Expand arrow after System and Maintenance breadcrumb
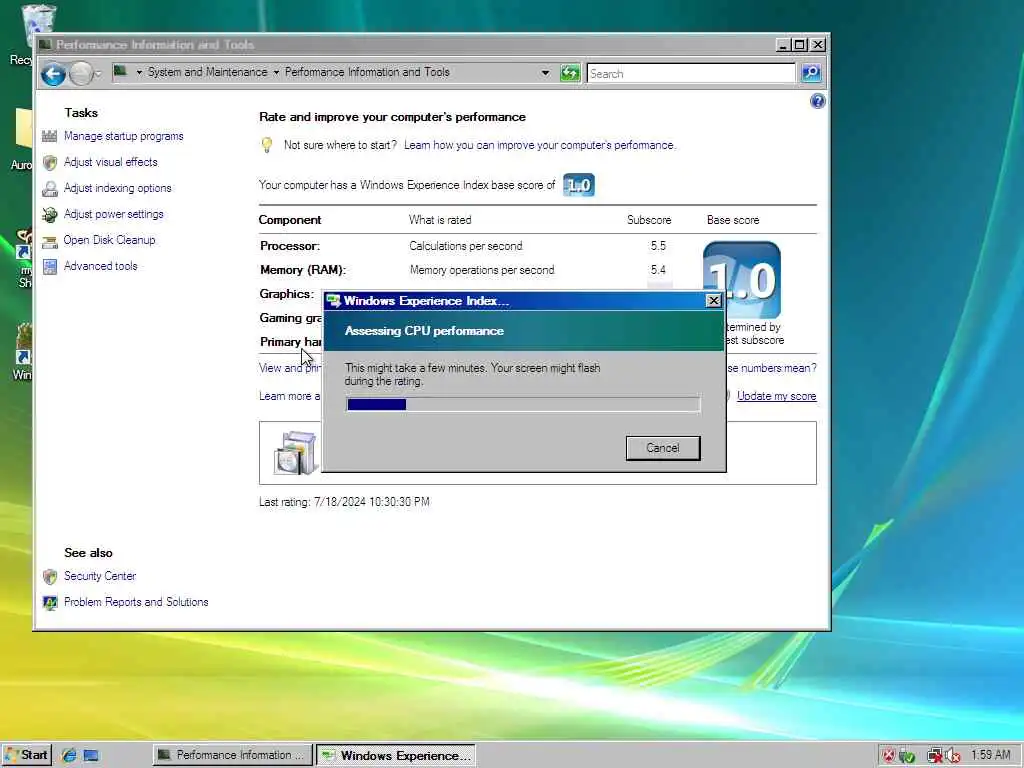The width and height of the screenshot is (1024, 768). 276,72
